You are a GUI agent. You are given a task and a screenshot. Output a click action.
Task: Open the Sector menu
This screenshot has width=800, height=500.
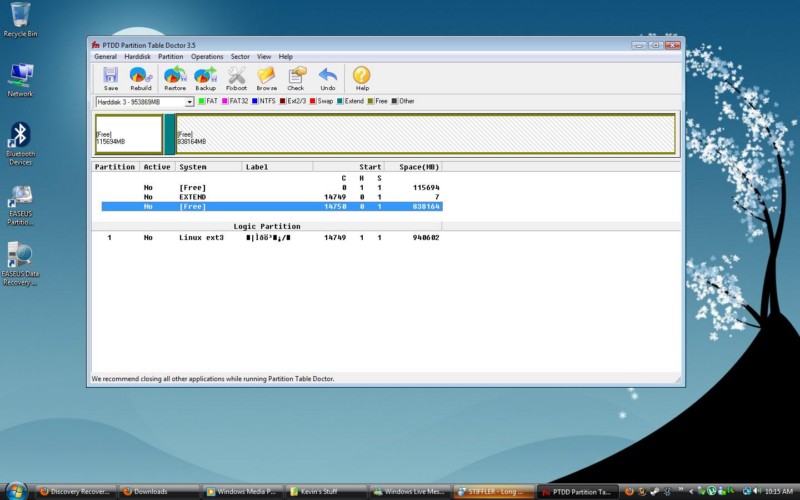[x=240, y=57]
